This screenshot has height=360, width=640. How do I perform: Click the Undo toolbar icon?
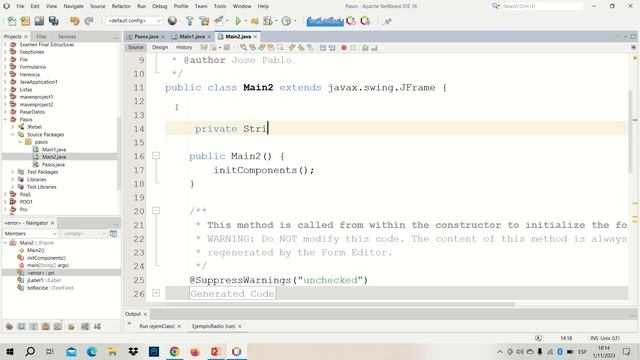pyautogui.click(x=74, y=21)
